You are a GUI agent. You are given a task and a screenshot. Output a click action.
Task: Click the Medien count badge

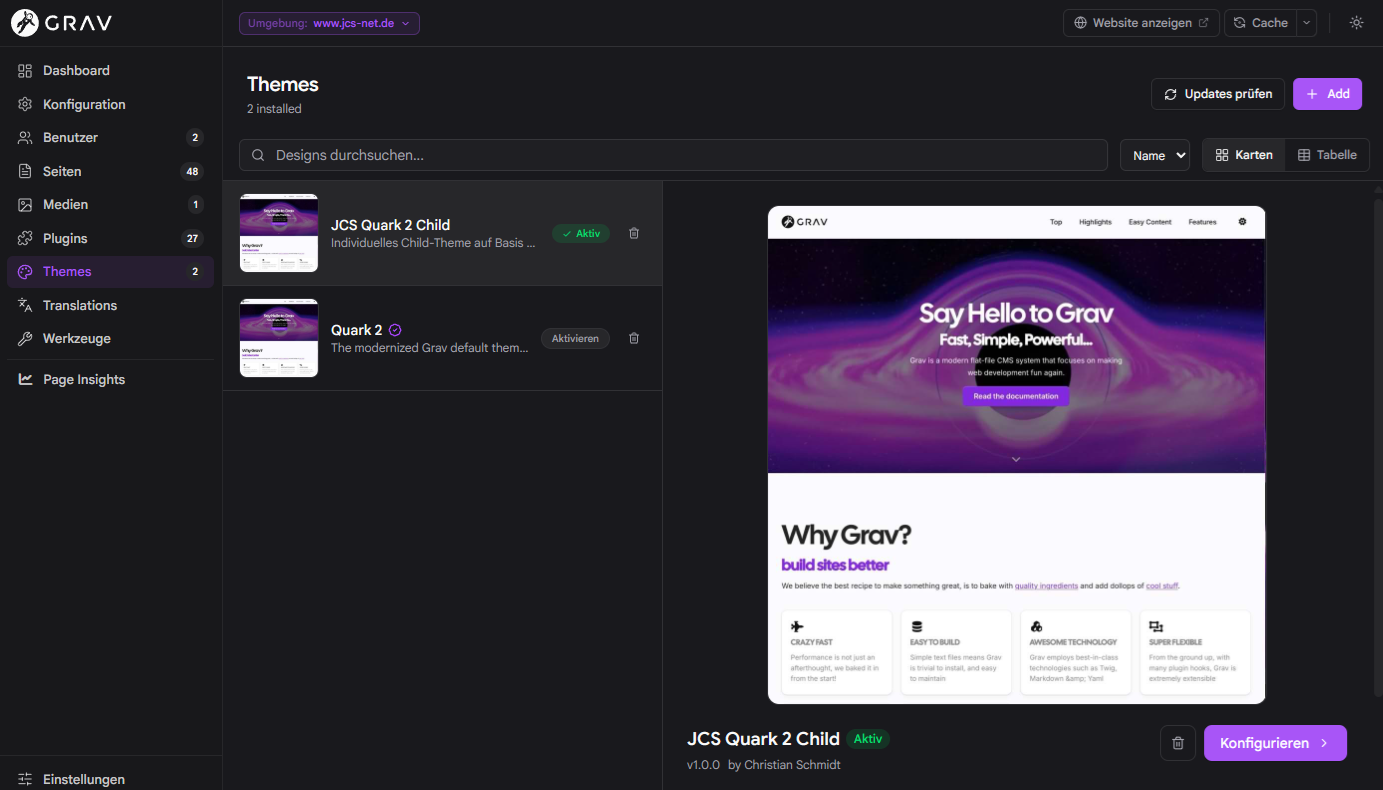(195, 205)
